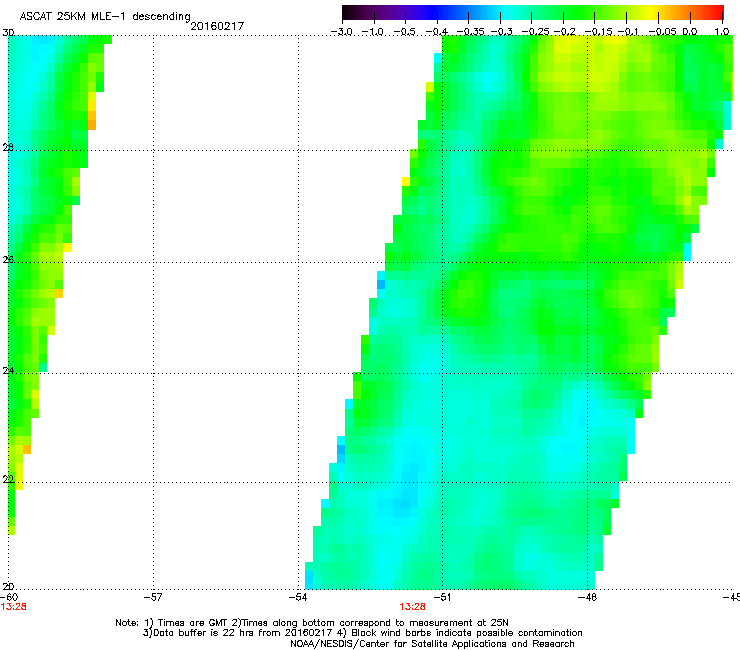Select the latitude label "24"
Screen dimensions: 740x650
[x=8, y=371]
